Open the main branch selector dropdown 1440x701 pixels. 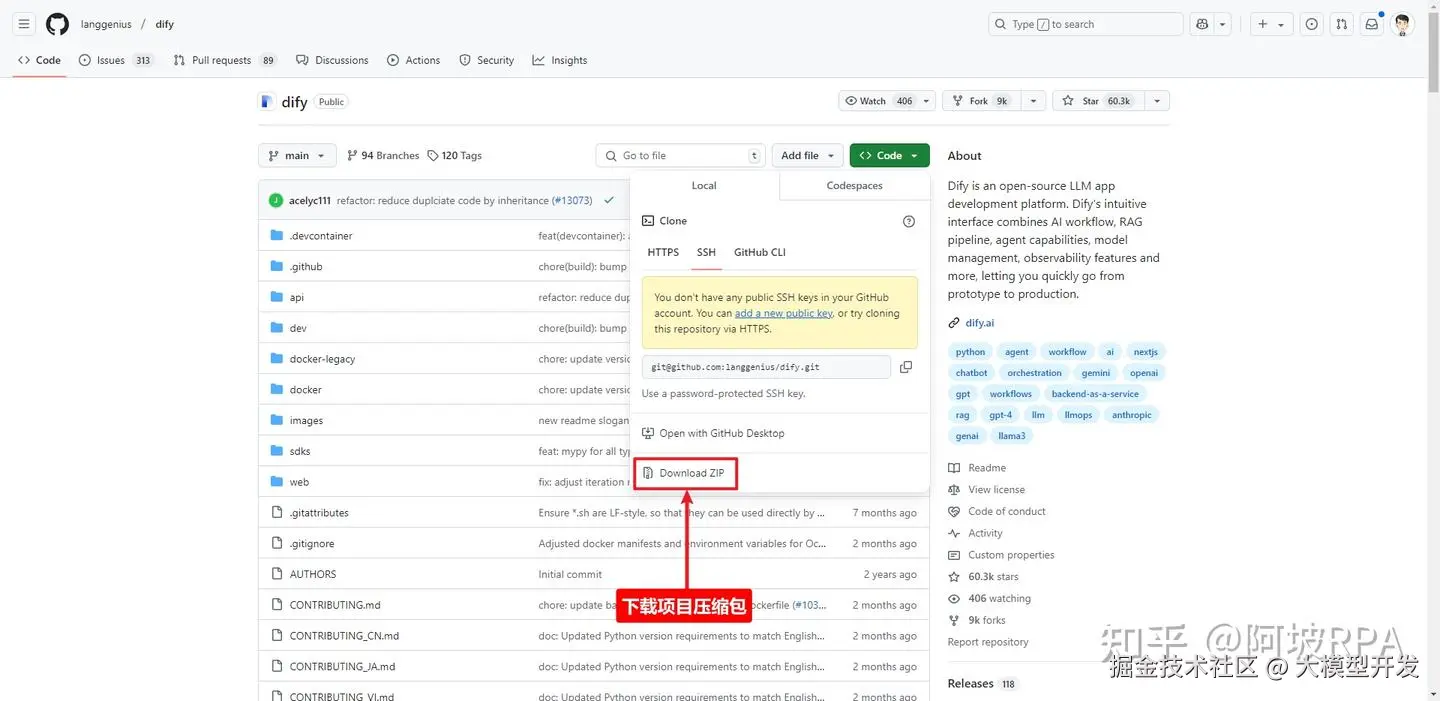(x=297, y=156)
